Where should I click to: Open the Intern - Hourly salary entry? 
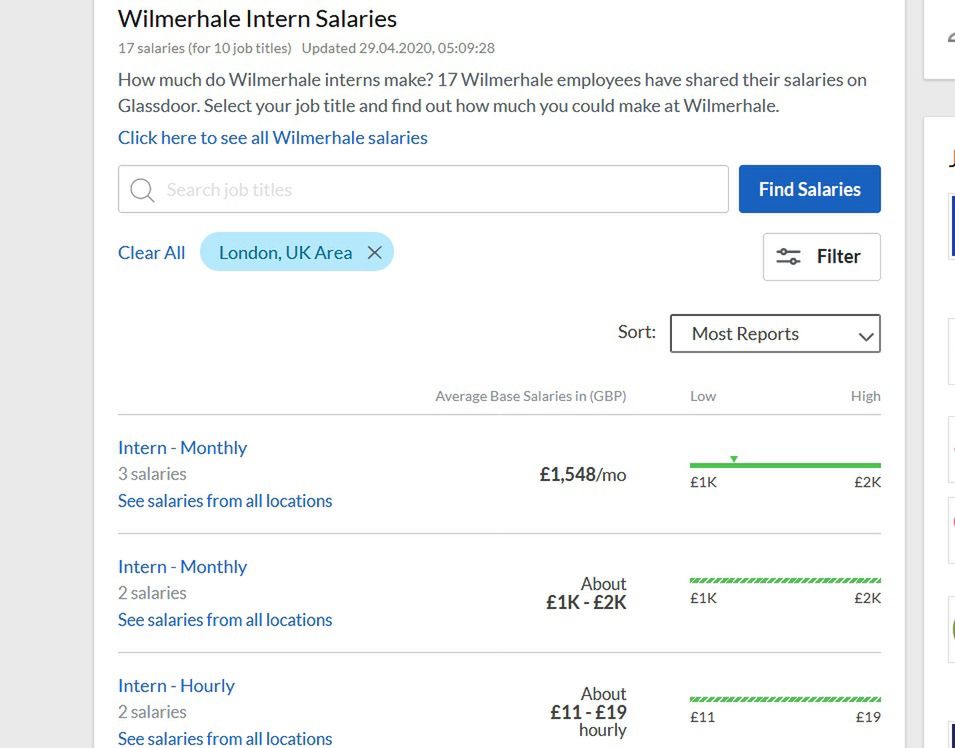176,686
